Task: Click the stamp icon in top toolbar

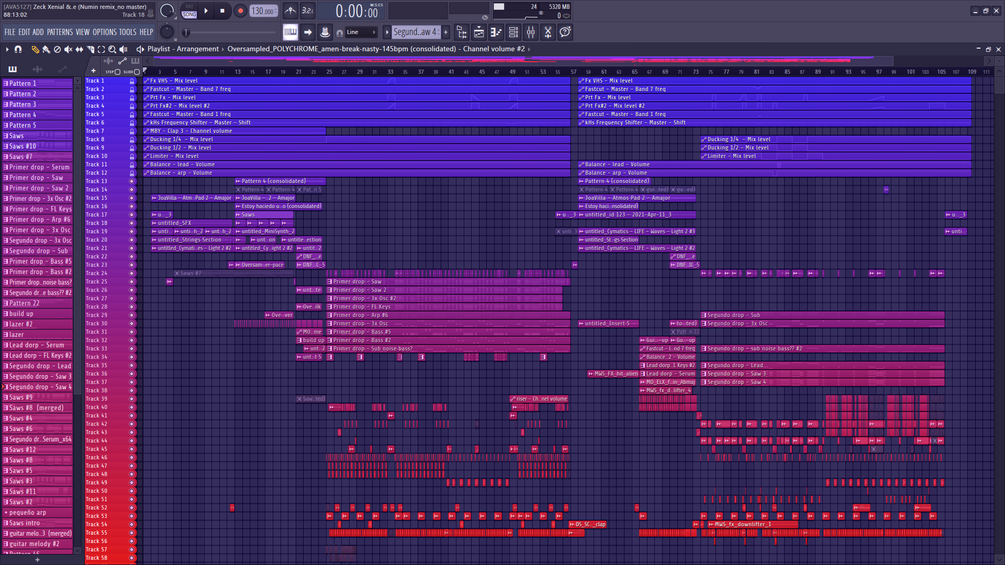Action: coord(325,32)
